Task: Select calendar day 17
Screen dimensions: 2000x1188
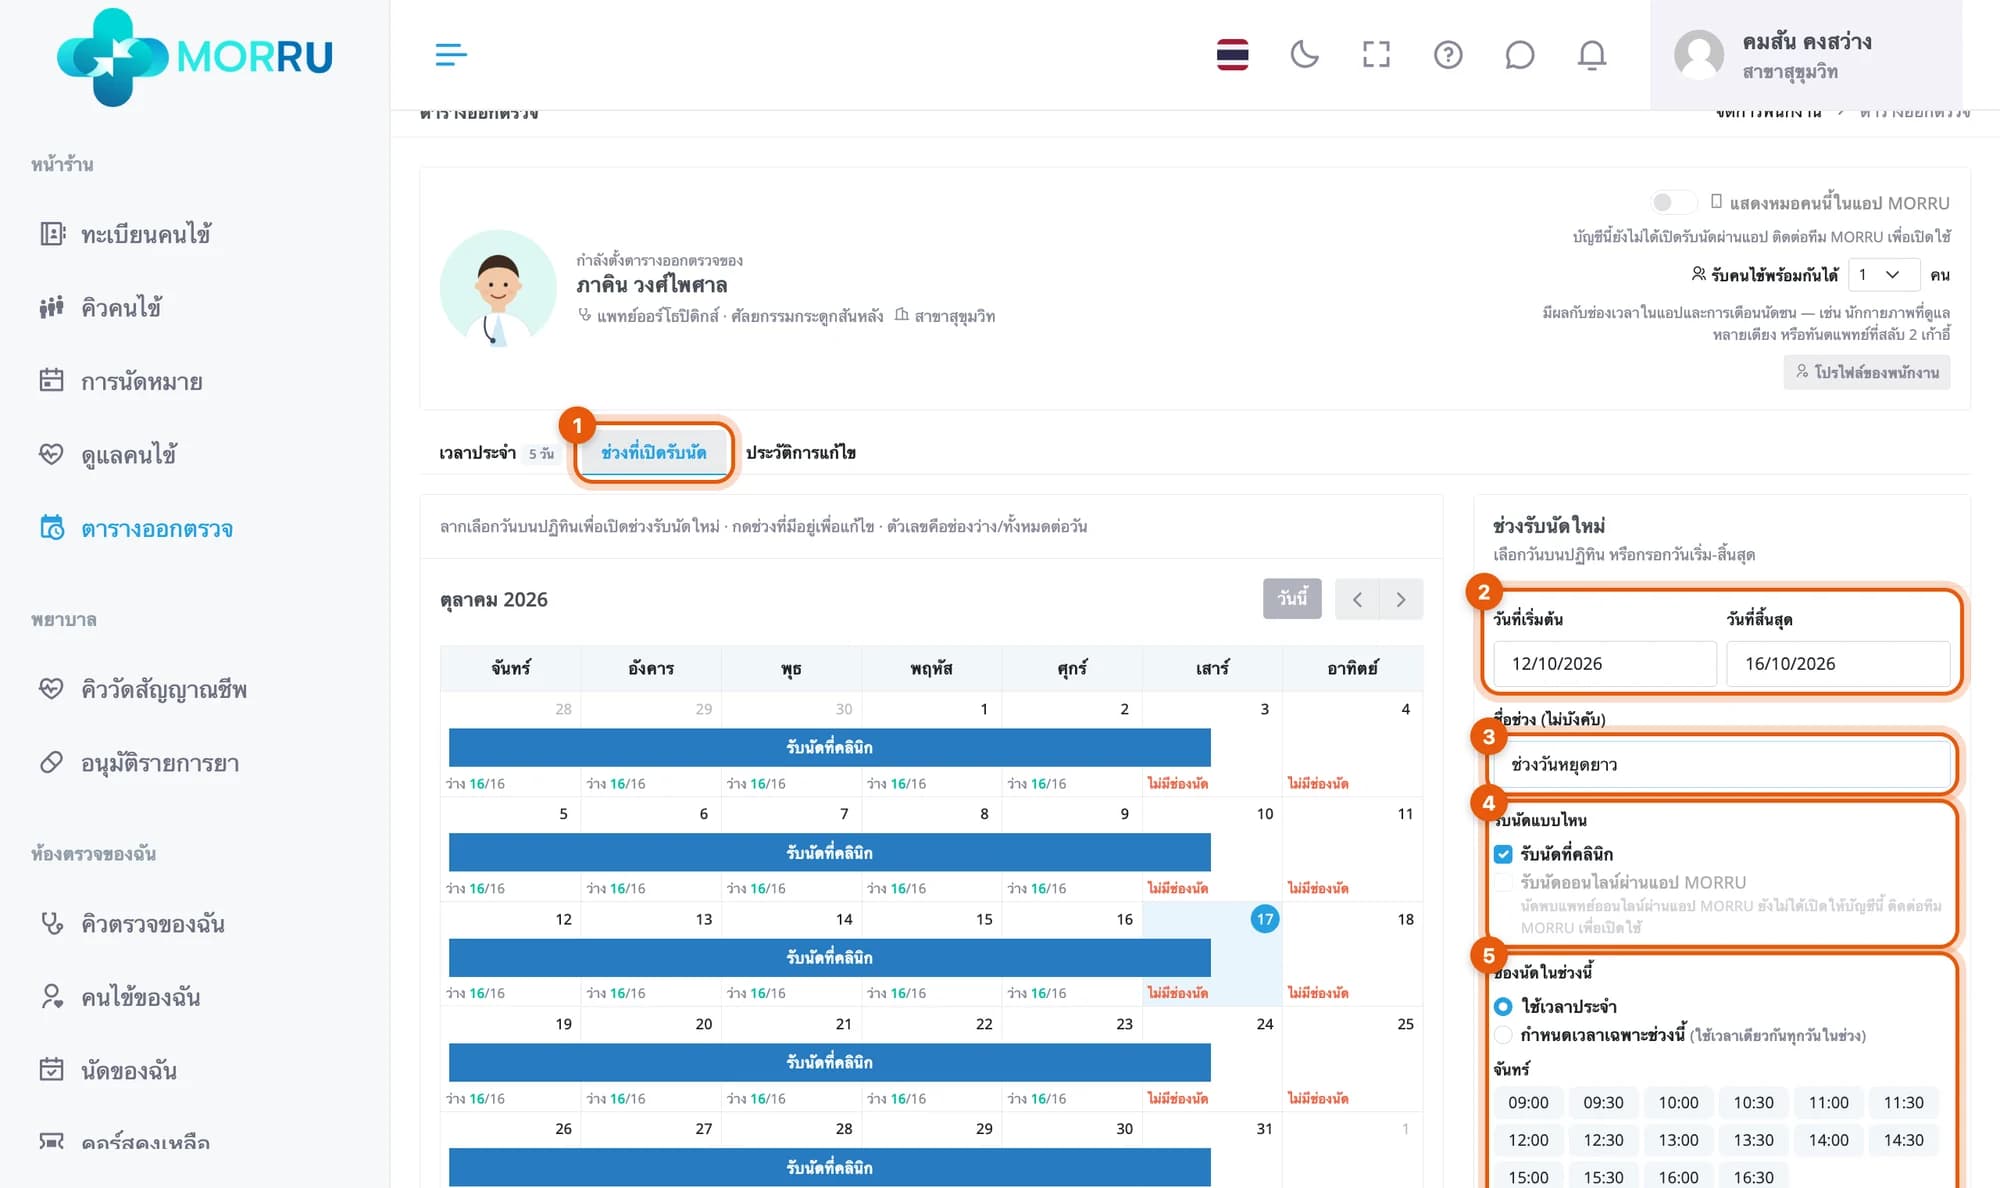Action: pos(1264,919)
